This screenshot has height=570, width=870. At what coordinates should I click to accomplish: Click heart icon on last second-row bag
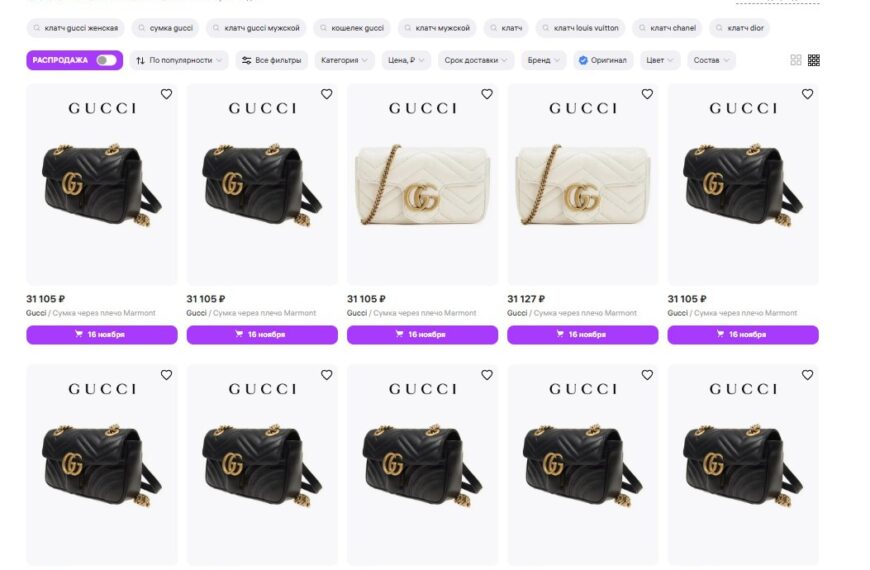(x=807, y=375)
